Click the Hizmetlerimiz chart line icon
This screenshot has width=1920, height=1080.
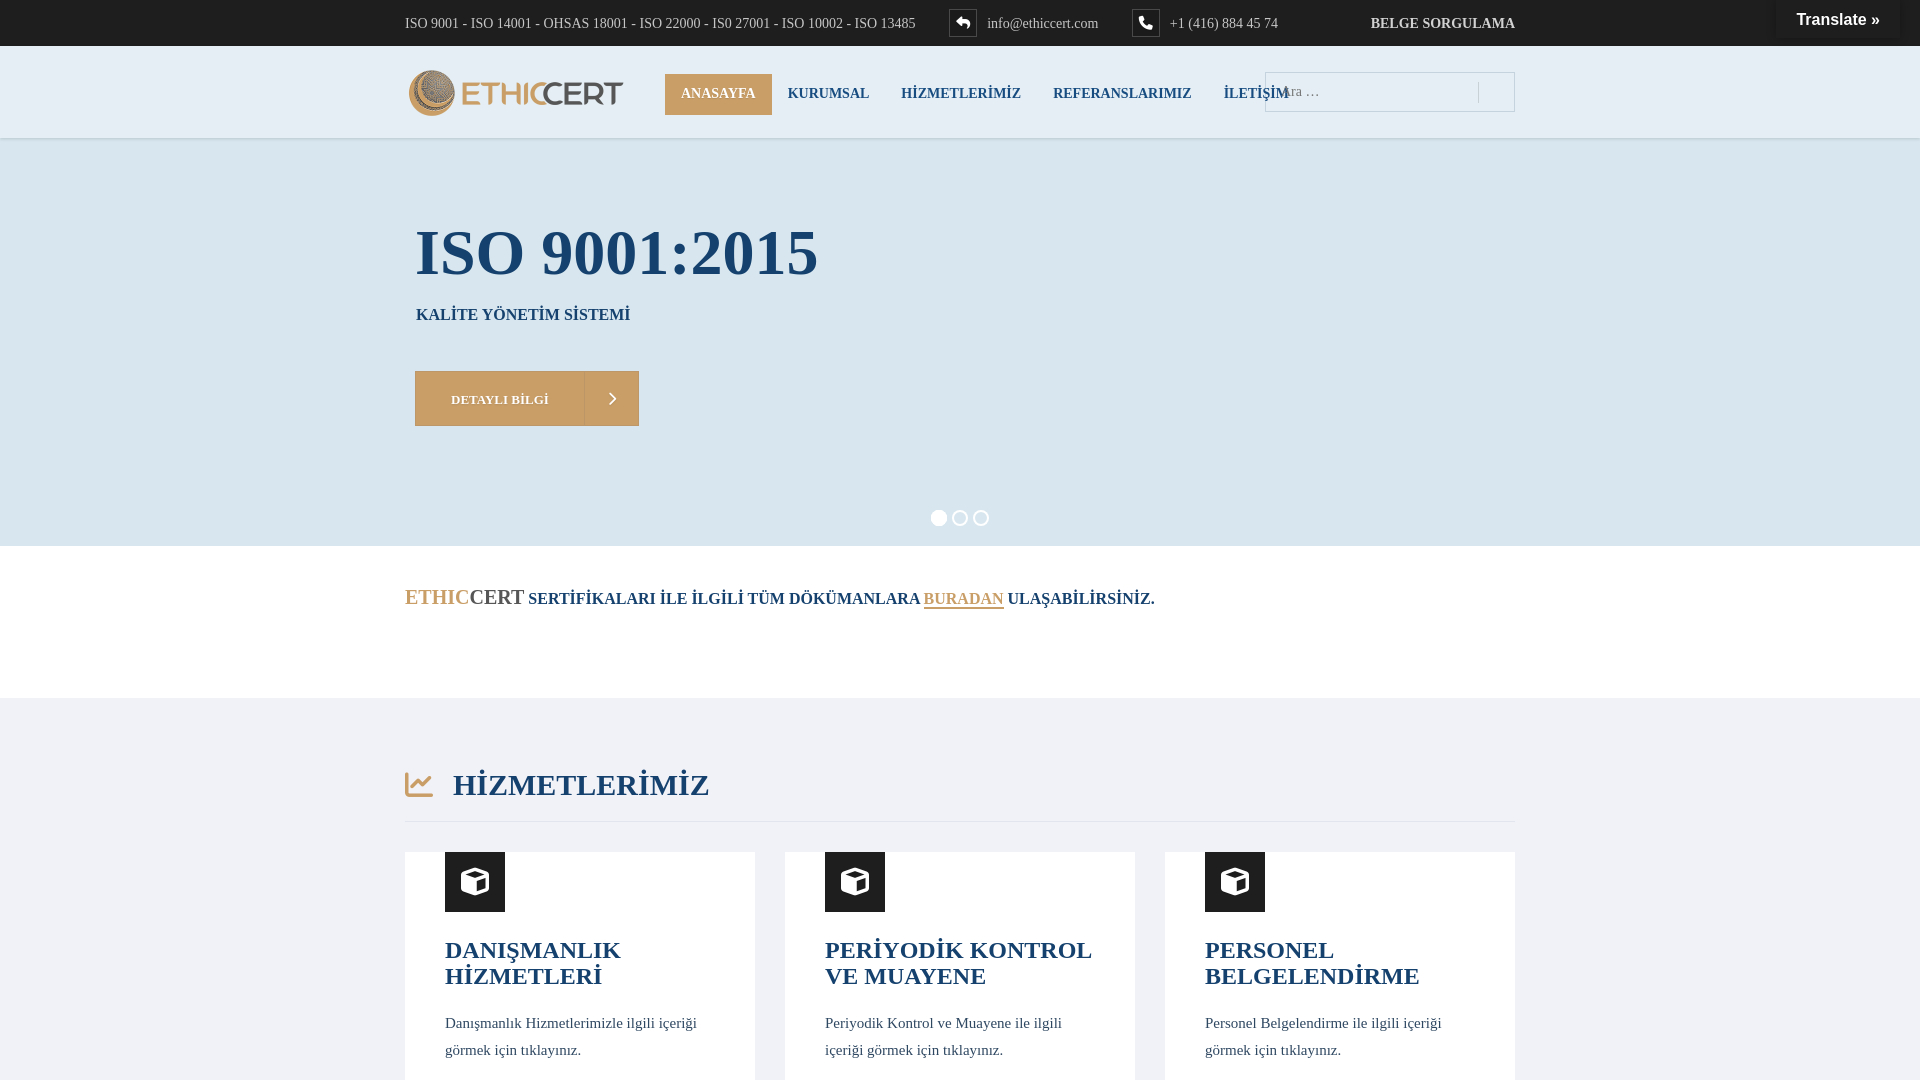[419, 785]
